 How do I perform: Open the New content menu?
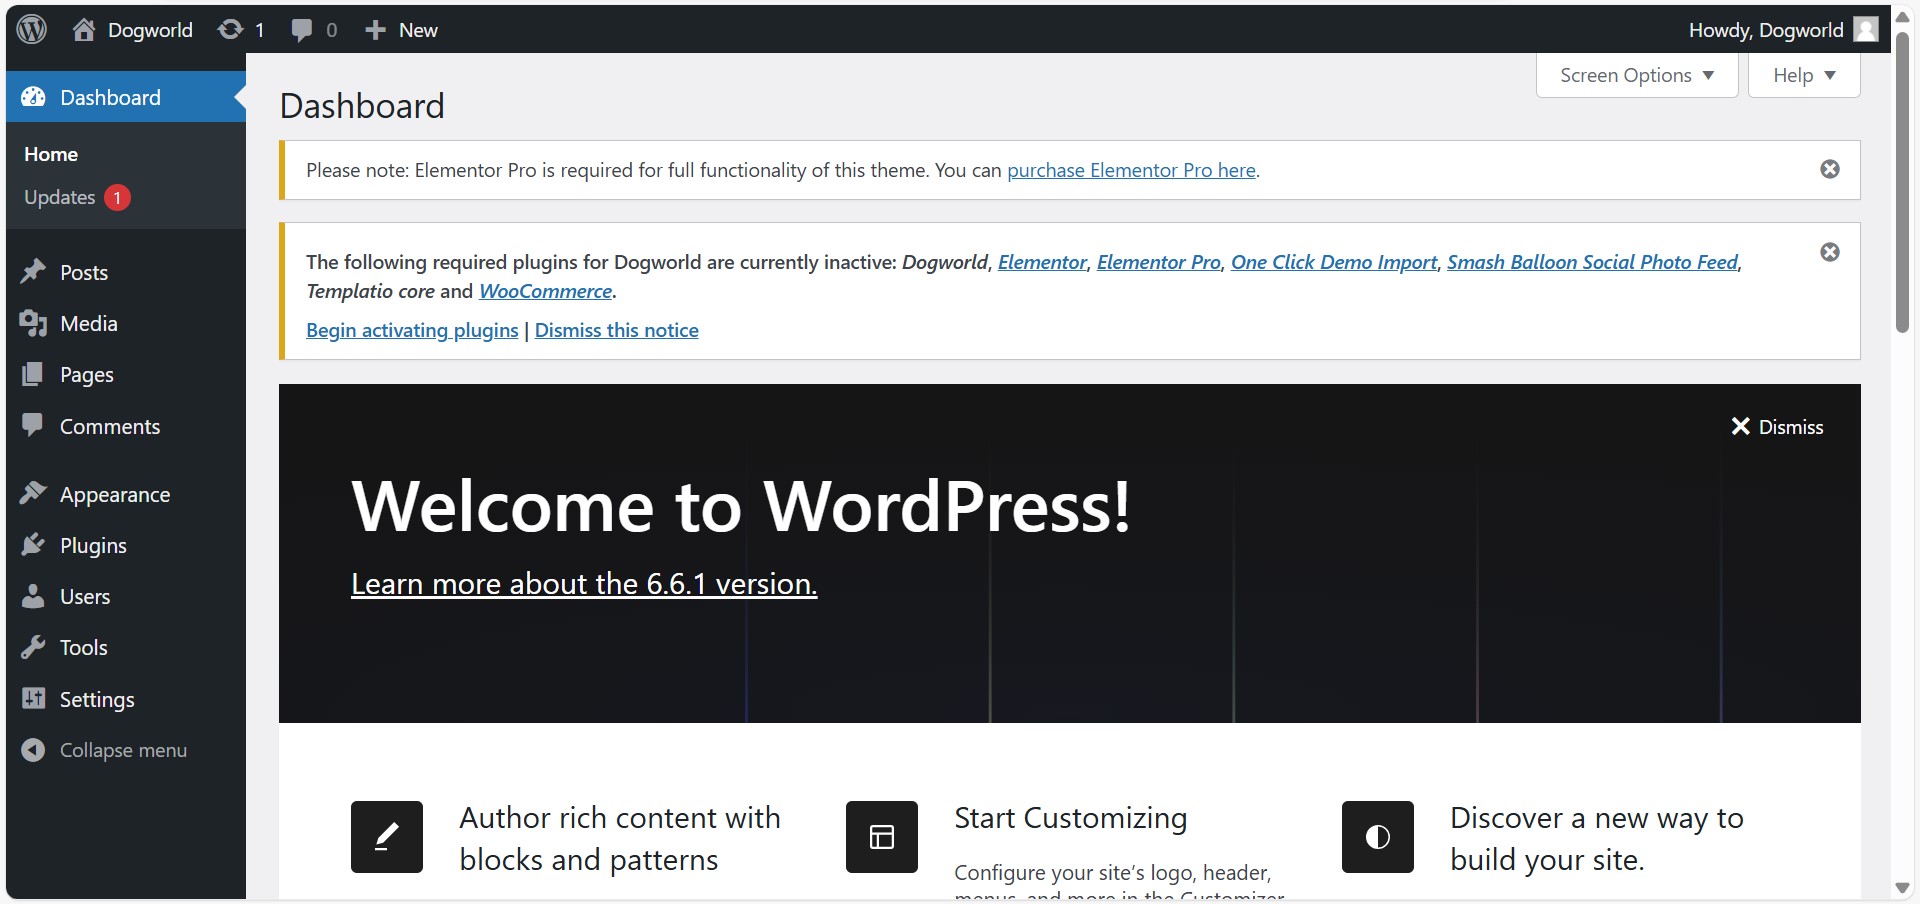pos(402,30)
